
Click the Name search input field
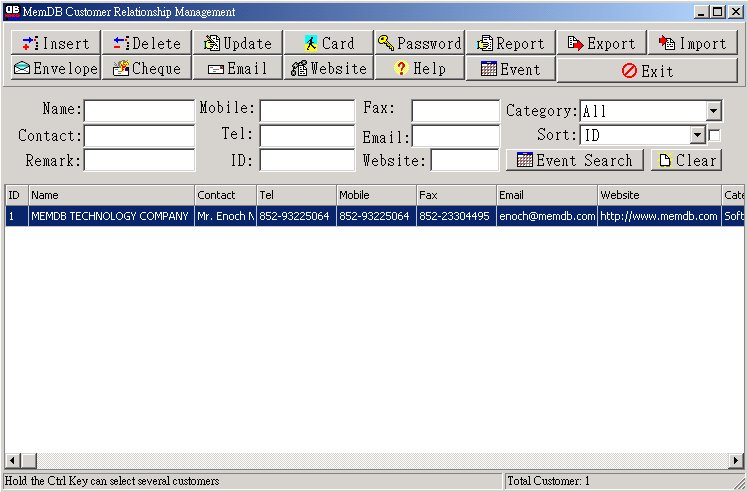[x=139, y=111]
